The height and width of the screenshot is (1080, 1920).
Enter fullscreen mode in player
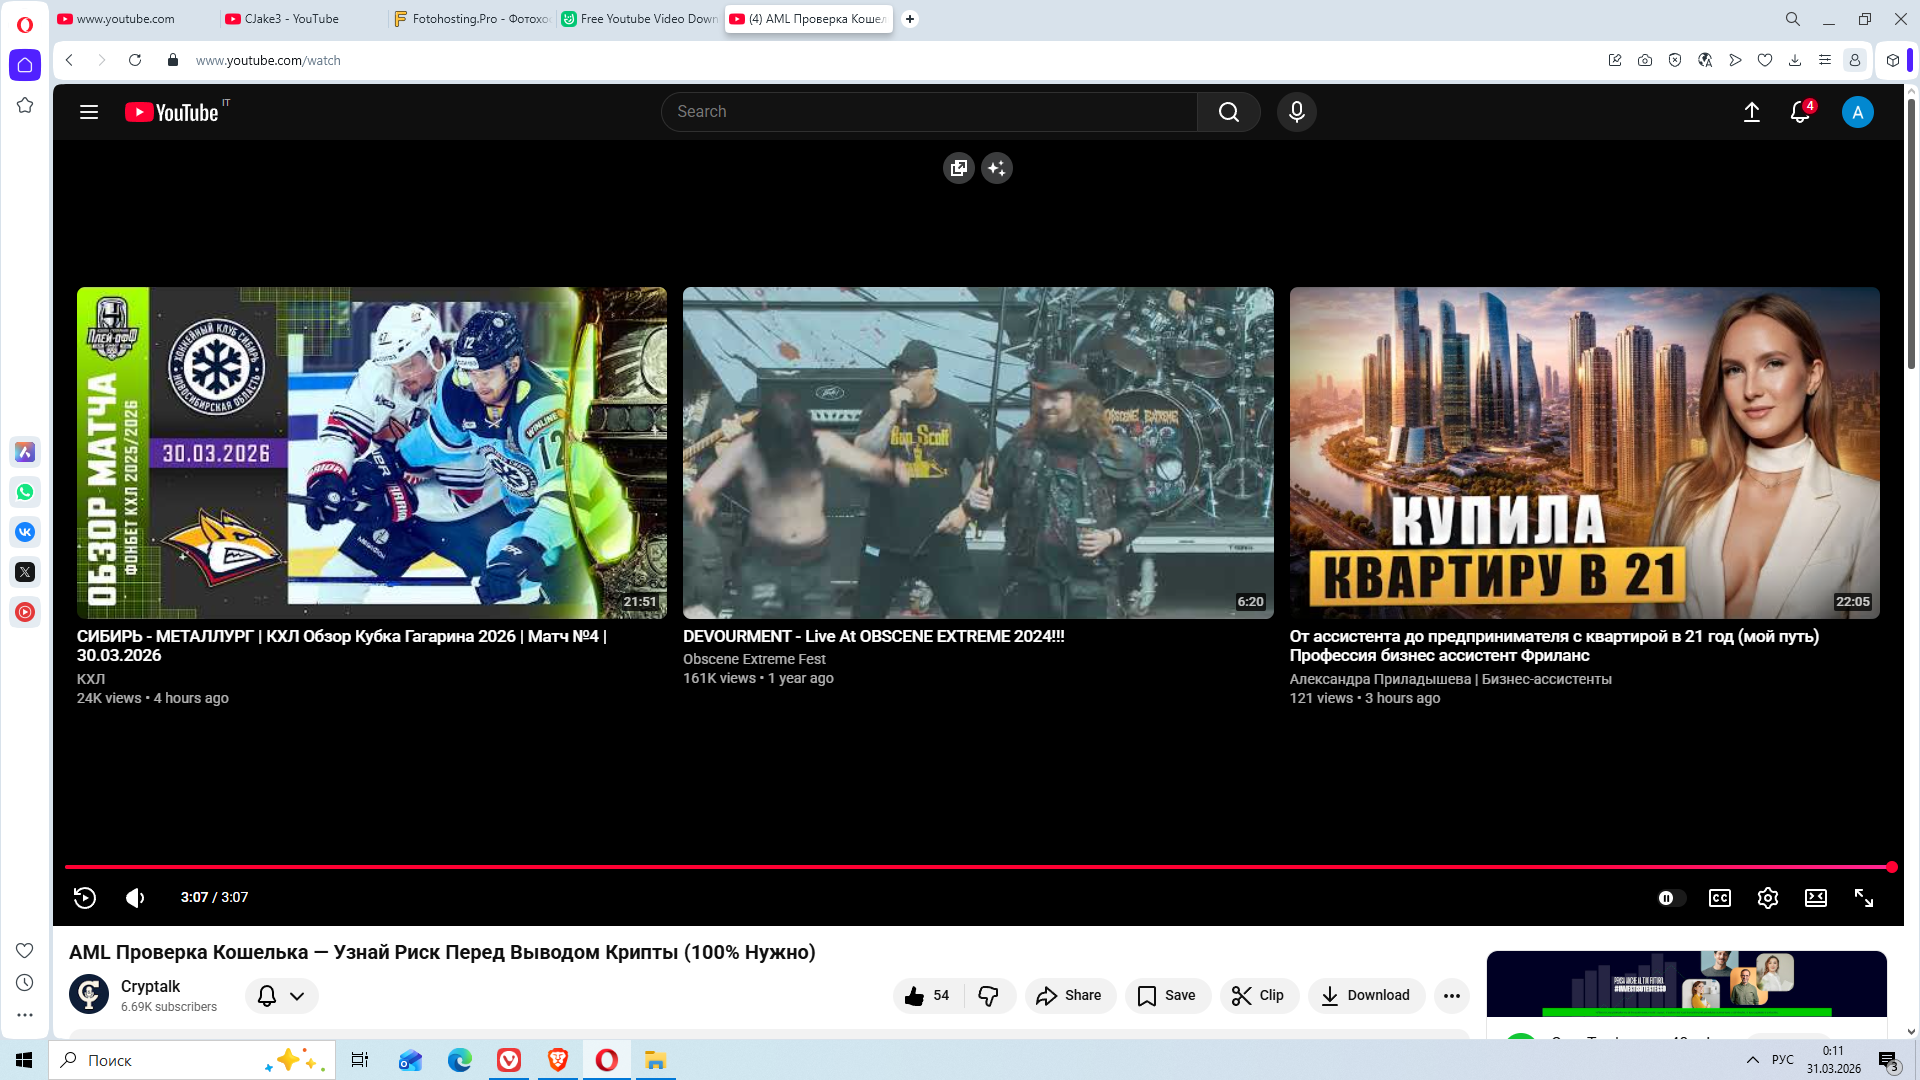click(x=1863, y=898)
